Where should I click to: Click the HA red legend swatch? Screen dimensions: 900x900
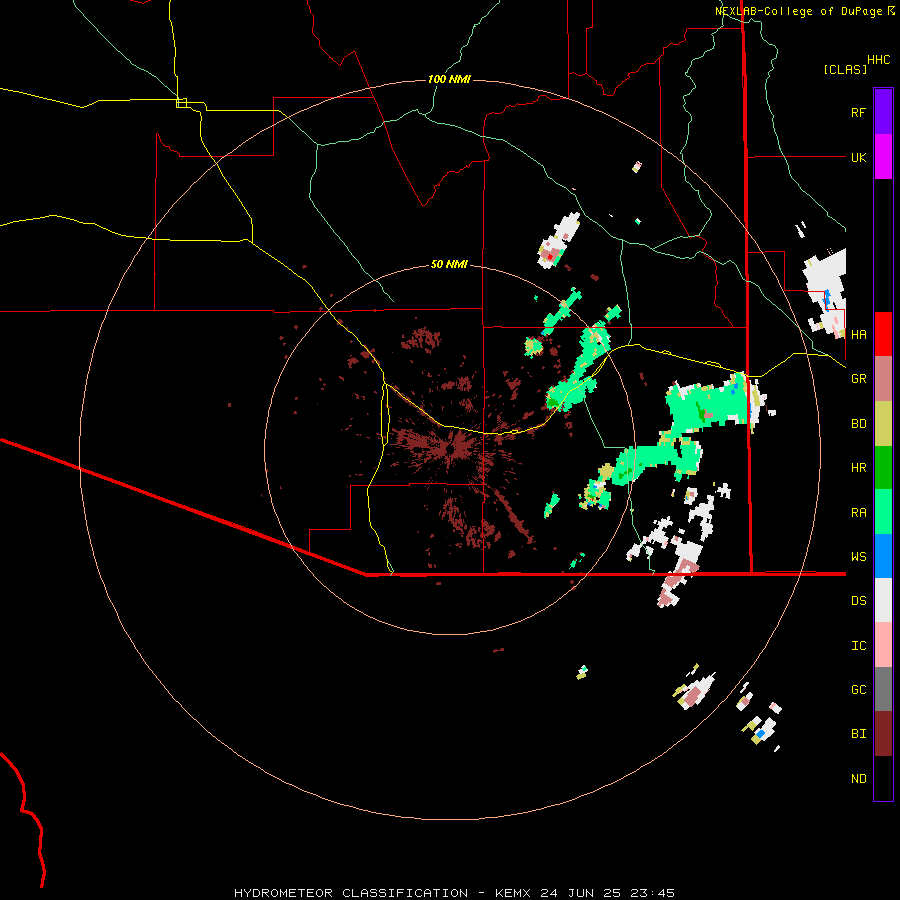(883, 334)
